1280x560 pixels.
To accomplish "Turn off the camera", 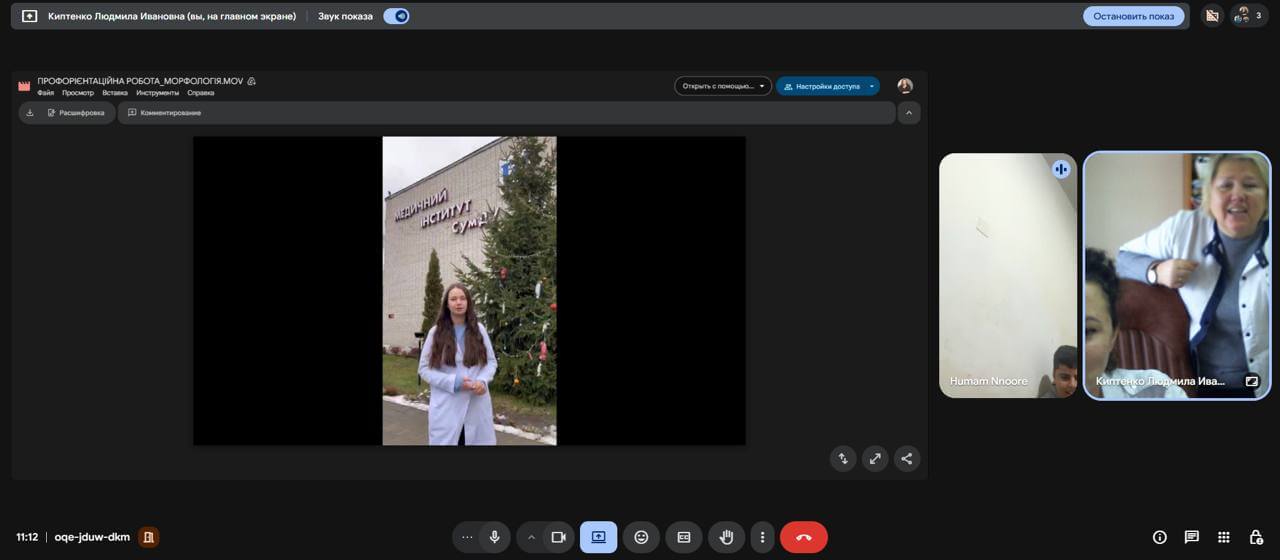I will (558, 537).
